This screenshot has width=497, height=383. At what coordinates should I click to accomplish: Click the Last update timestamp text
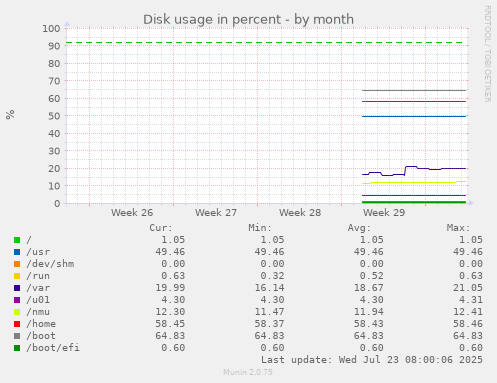point(372,360)
